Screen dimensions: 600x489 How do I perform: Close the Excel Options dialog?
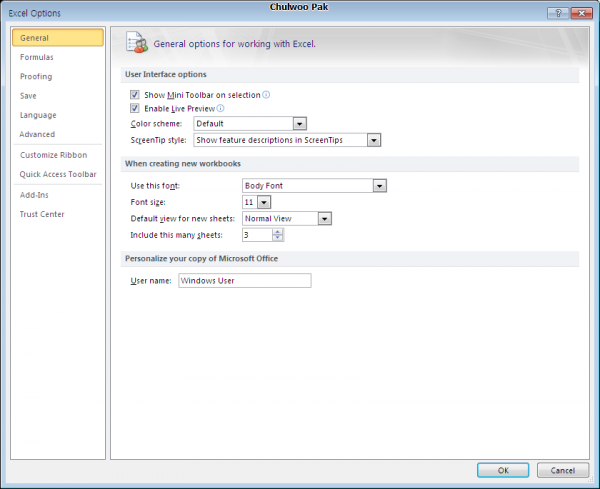coord(581,13)
